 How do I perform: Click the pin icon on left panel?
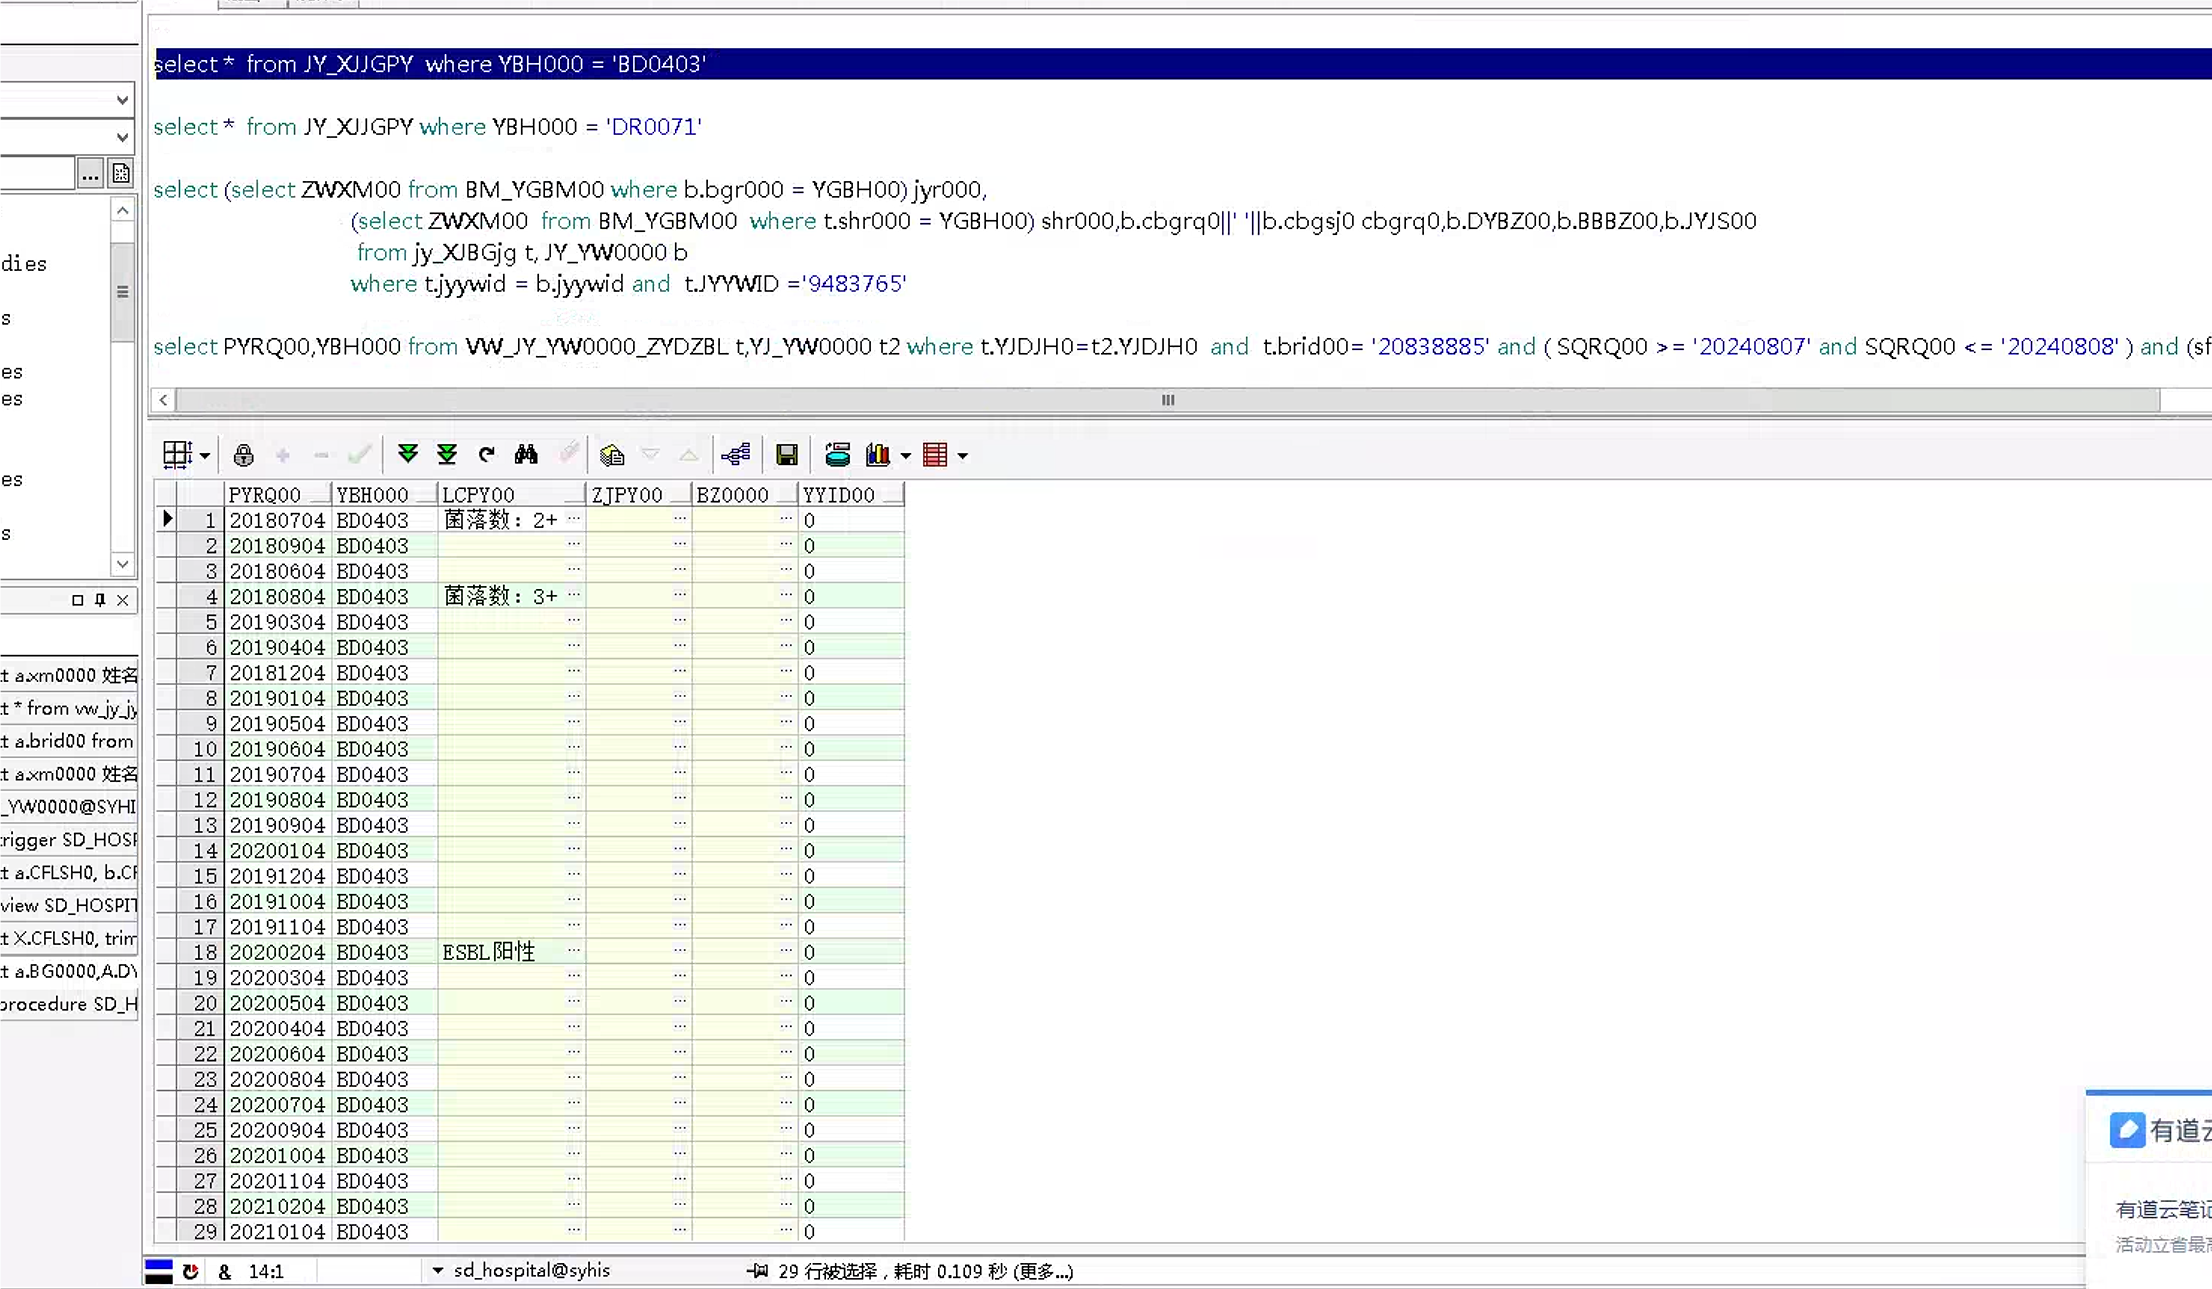[x=100, y=600]
